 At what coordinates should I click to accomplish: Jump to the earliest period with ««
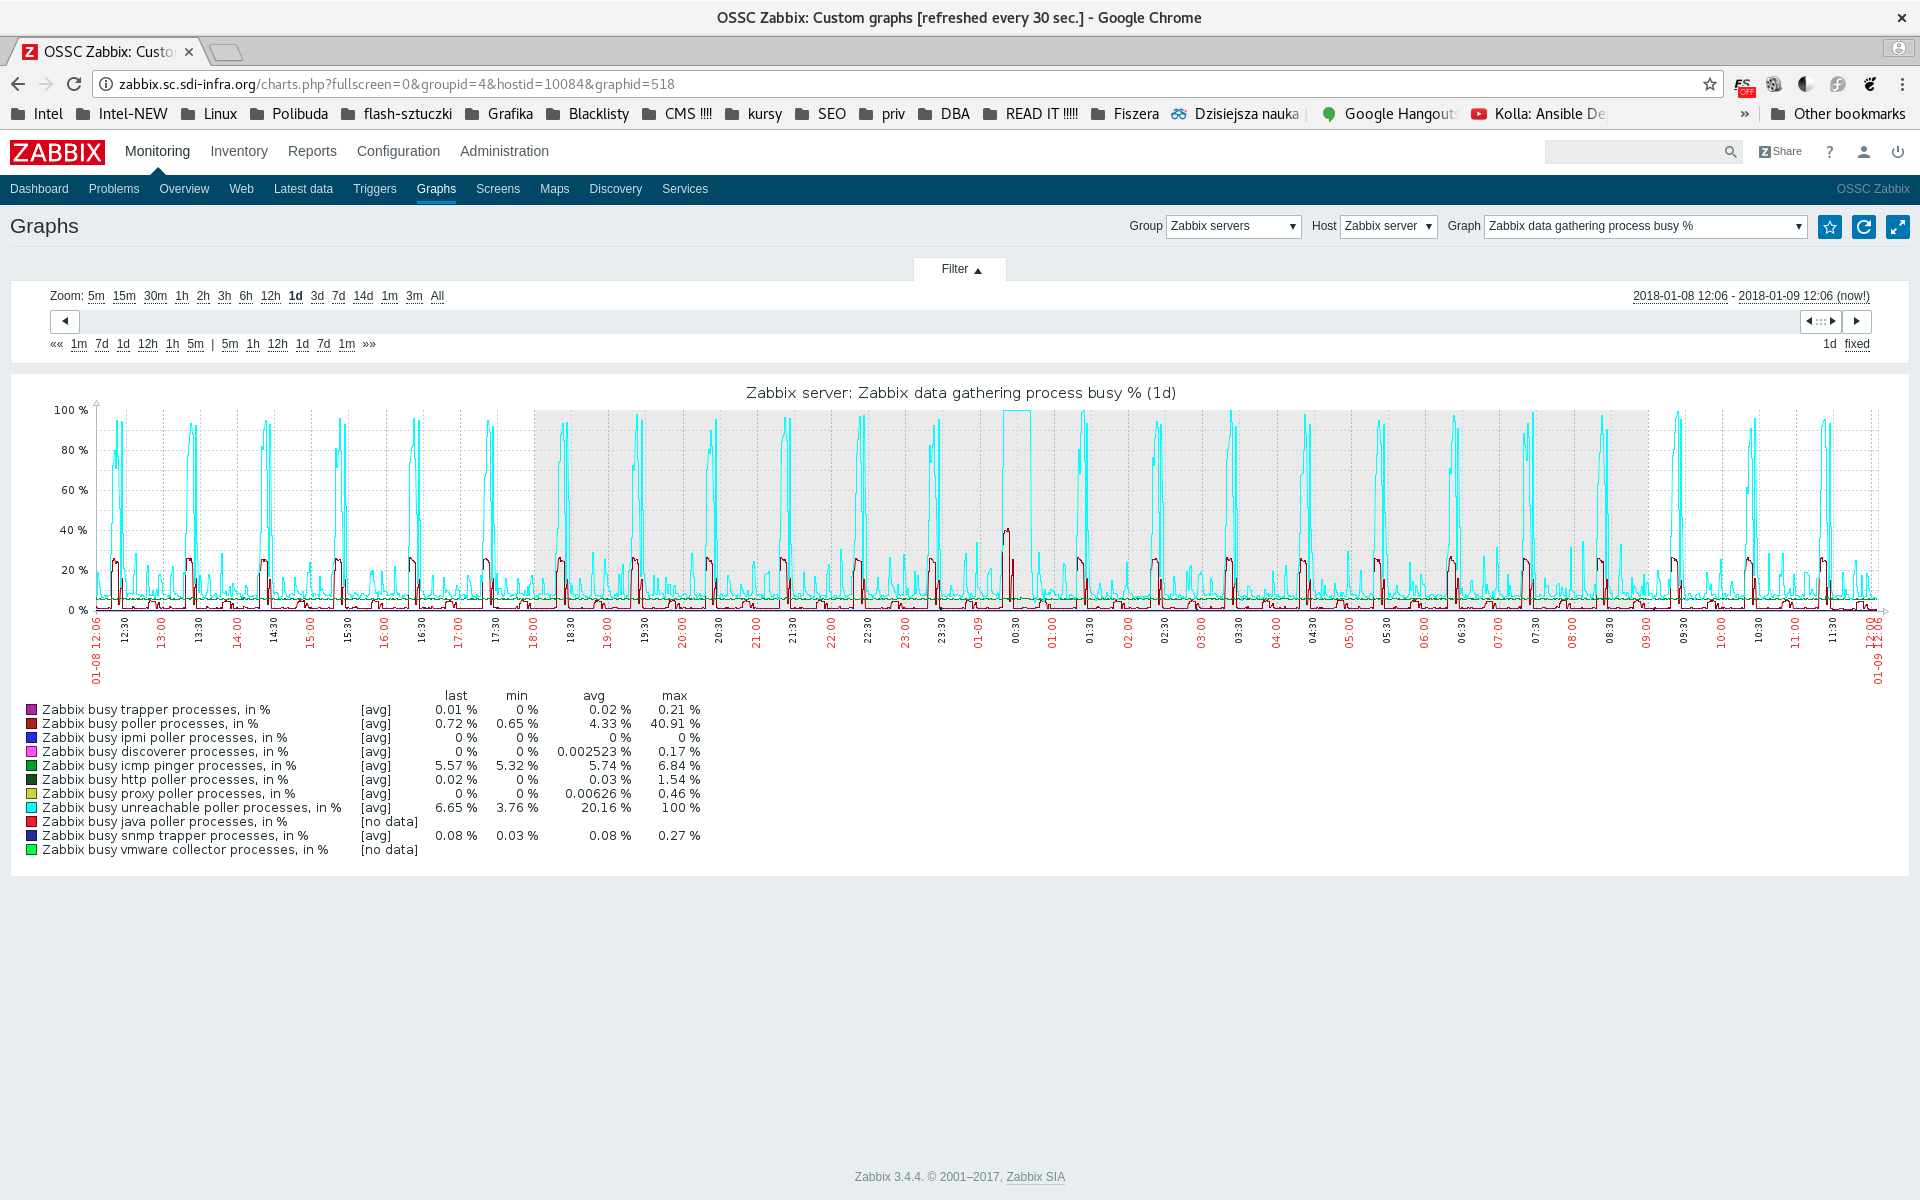[x=57, y=344]
